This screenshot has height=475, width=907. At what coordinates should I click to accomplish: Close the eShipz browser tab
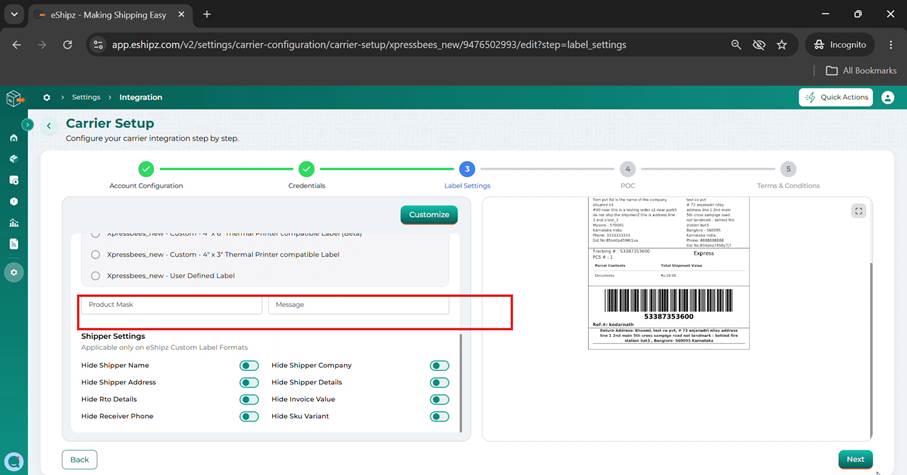(181, 14)
